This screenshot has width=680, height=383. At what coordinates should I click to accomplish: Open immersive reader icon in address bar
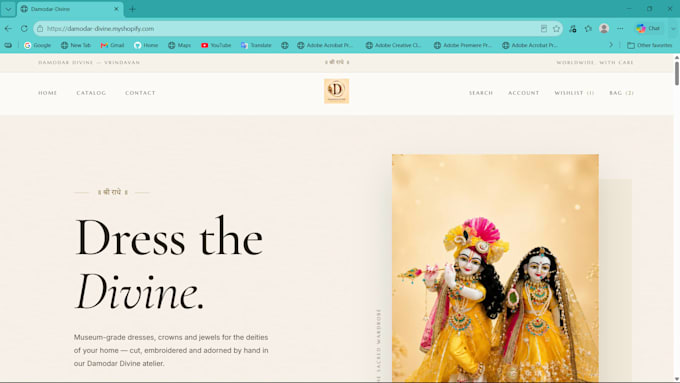pyautogui.click(x=544, y=29)
